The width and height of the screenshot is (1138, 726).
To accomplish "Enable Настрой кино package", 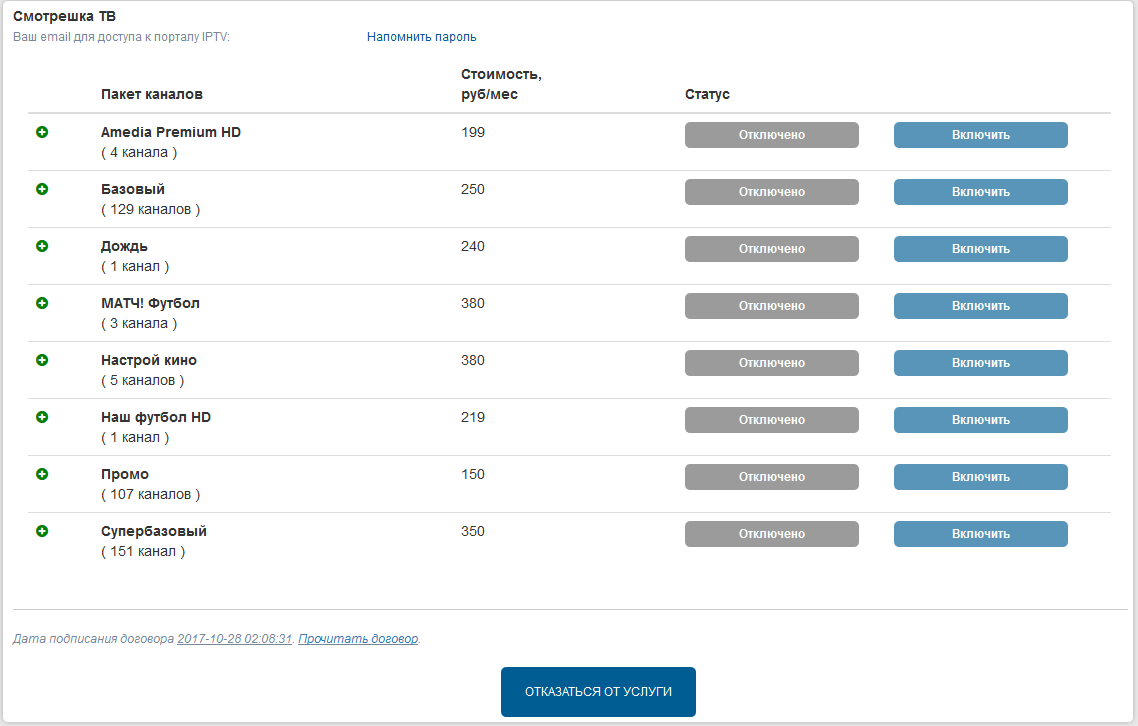I will 981,363.
